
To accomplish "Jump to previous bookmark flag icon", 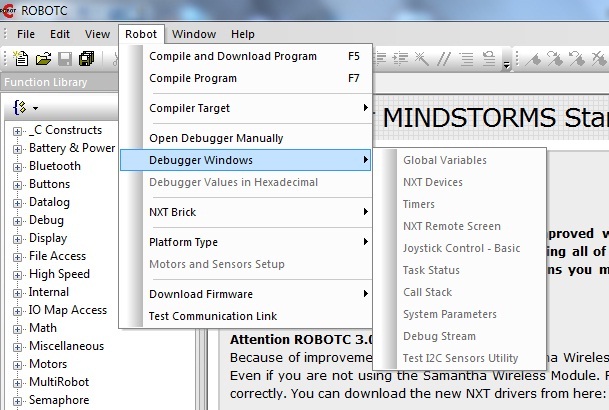I will (577, 59).
